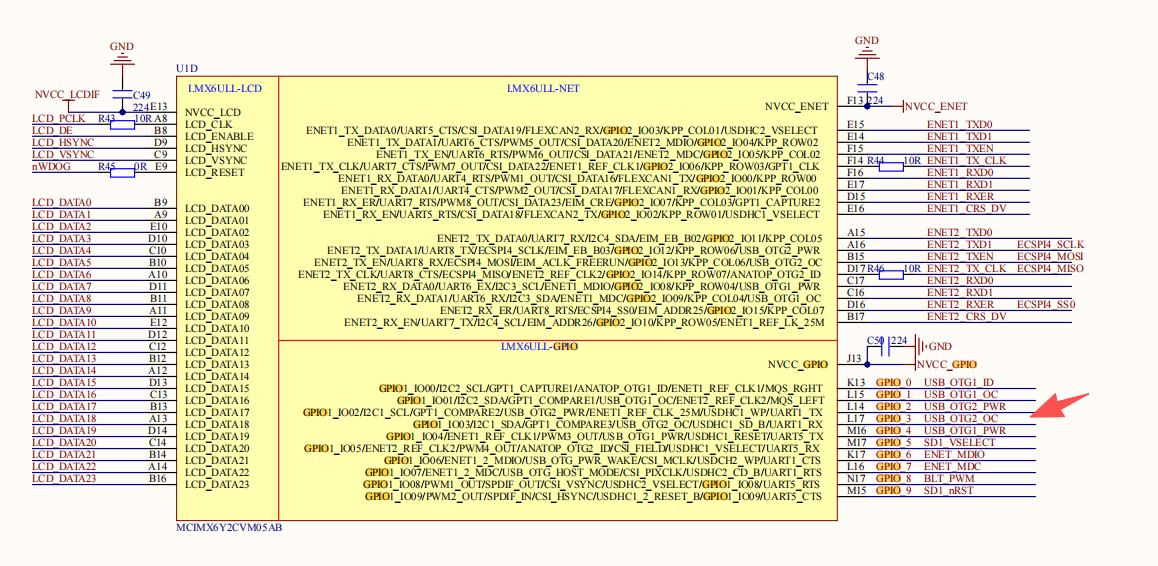Click the USB_OTG2_OC net label
1158x566 pixels.
(x=961, y=418)
